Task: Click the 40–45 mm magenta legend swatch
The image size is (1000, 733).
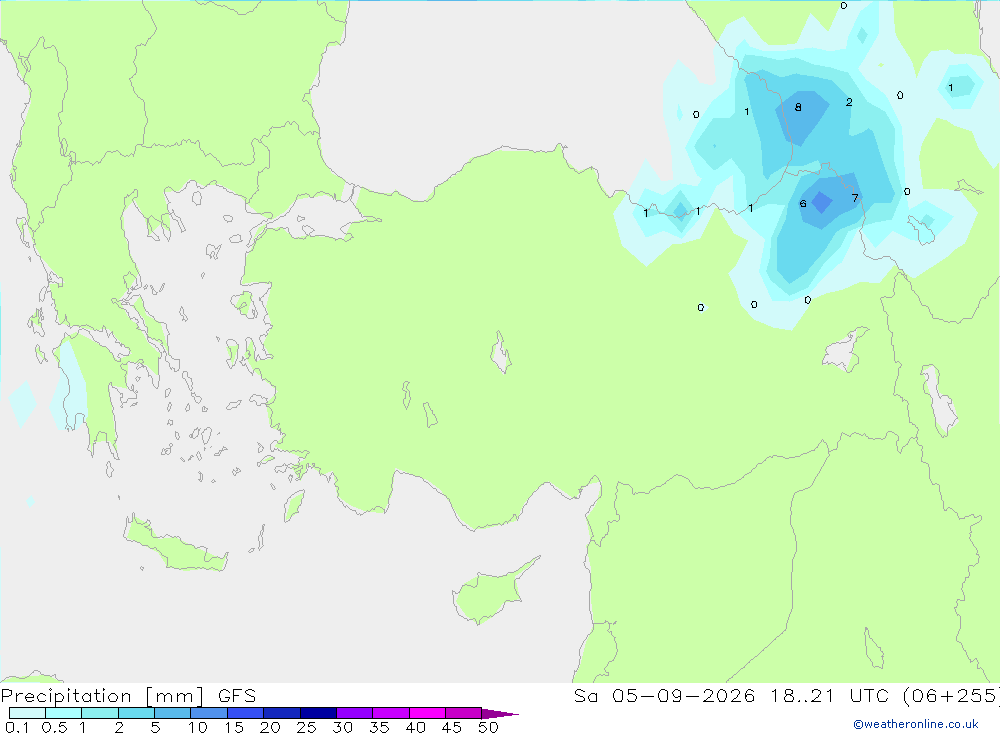Action: (427, 713)
